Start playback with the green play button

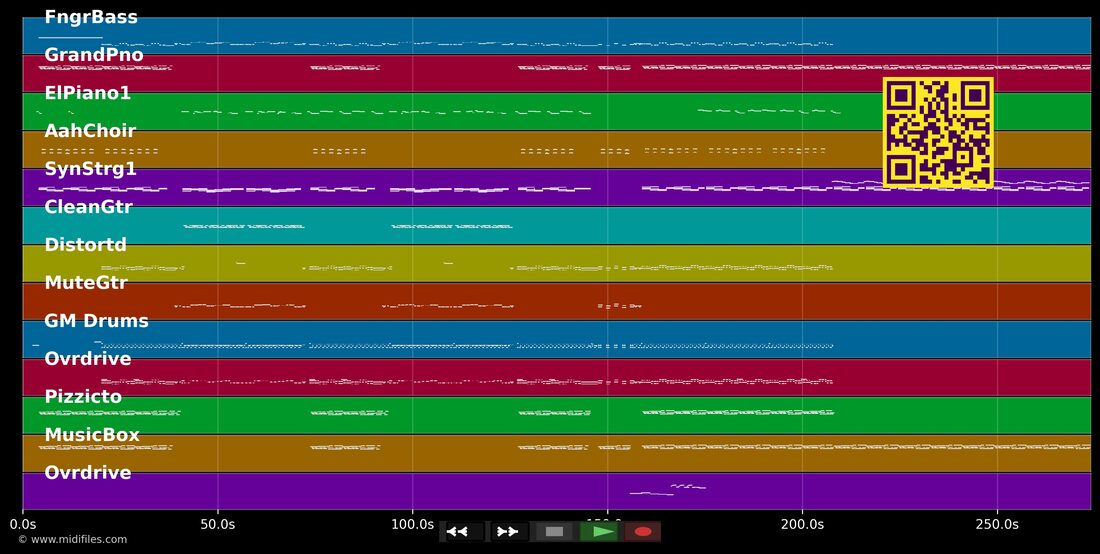tap(598, 532)
